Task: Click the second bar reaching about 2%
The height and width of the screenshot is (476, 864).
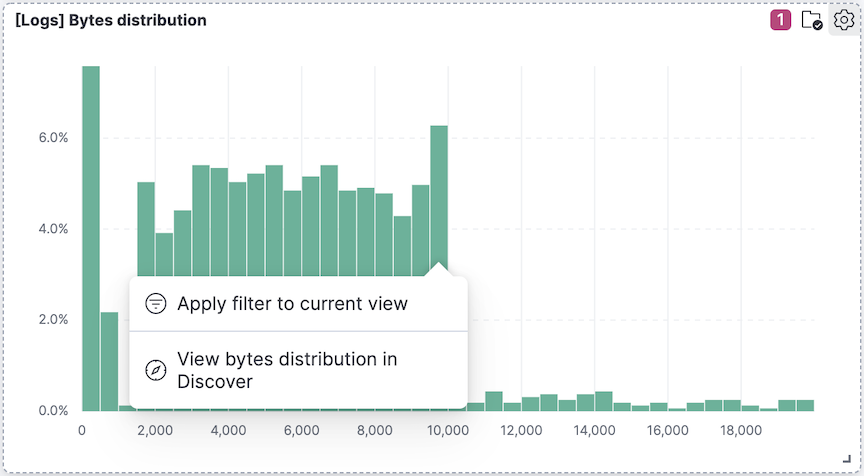Action: (109, 360)
